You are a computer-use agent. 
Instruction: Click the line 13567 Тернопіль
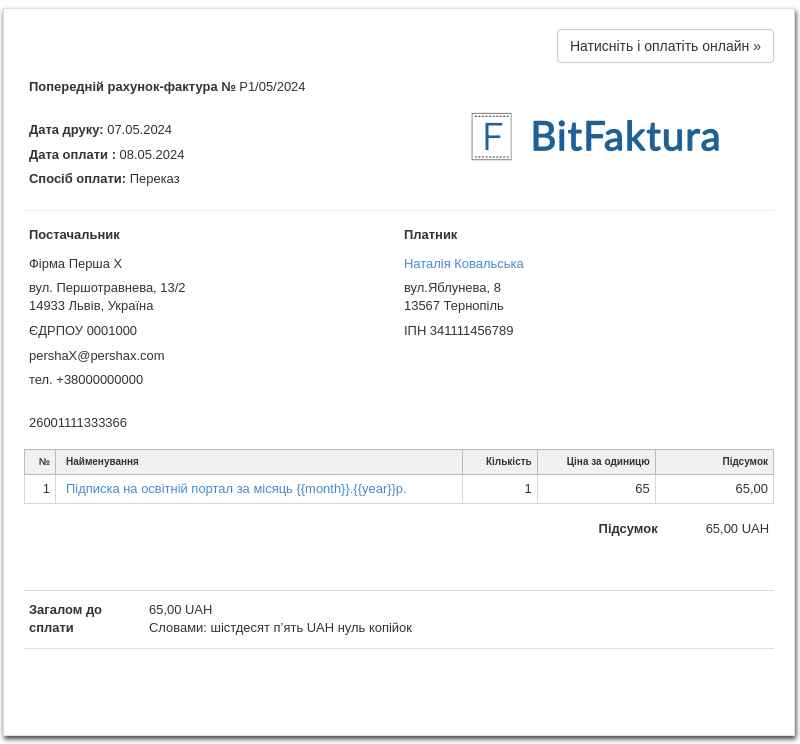click(454, 306)
